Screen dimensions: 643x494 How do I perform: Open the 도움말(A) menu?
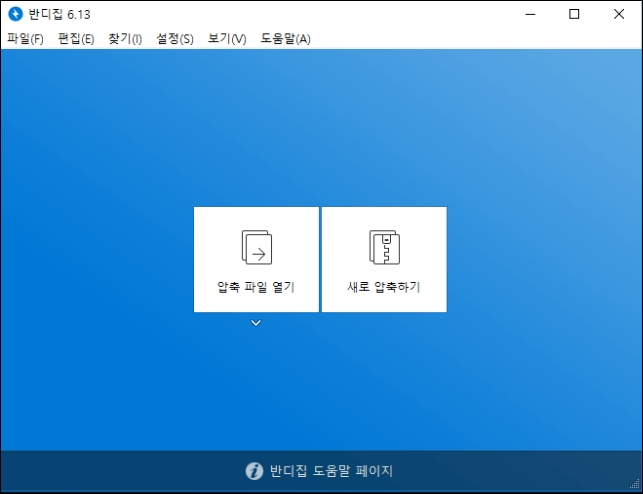click(x=285, y=39)
